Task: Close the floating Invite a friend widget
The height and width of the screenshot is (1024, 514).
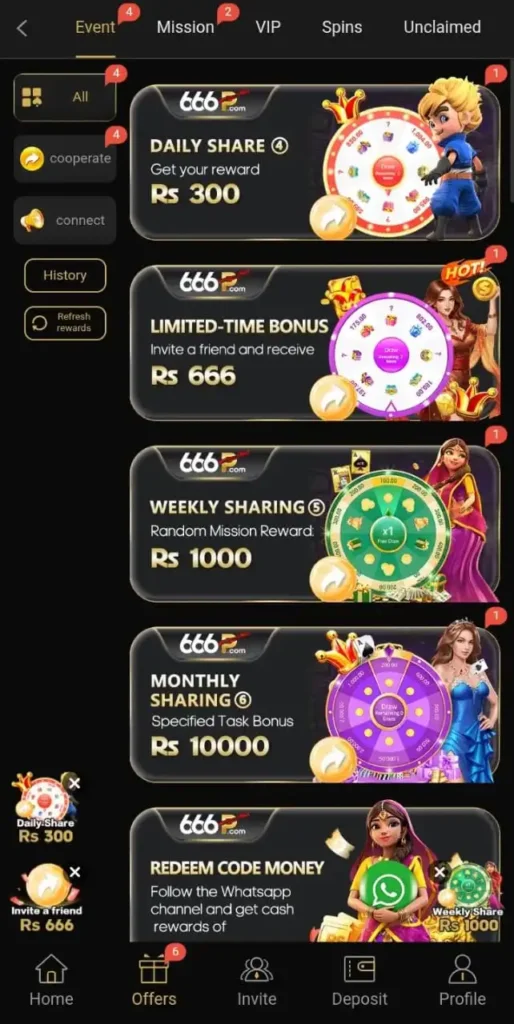Action: (x=75, y=872)
